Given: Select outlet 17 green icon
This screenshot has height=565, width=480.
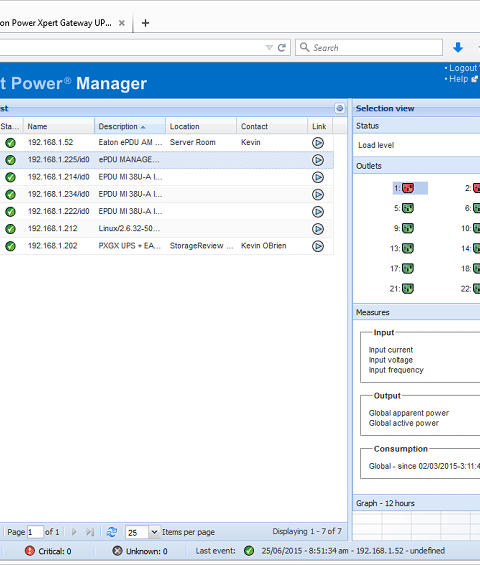Looking at the screenshot, I should (x=408, y=268).
